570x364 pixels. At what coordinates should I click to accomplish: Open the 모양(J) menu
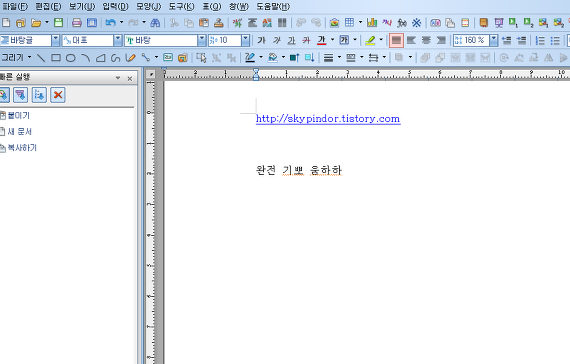click(148, 7)
